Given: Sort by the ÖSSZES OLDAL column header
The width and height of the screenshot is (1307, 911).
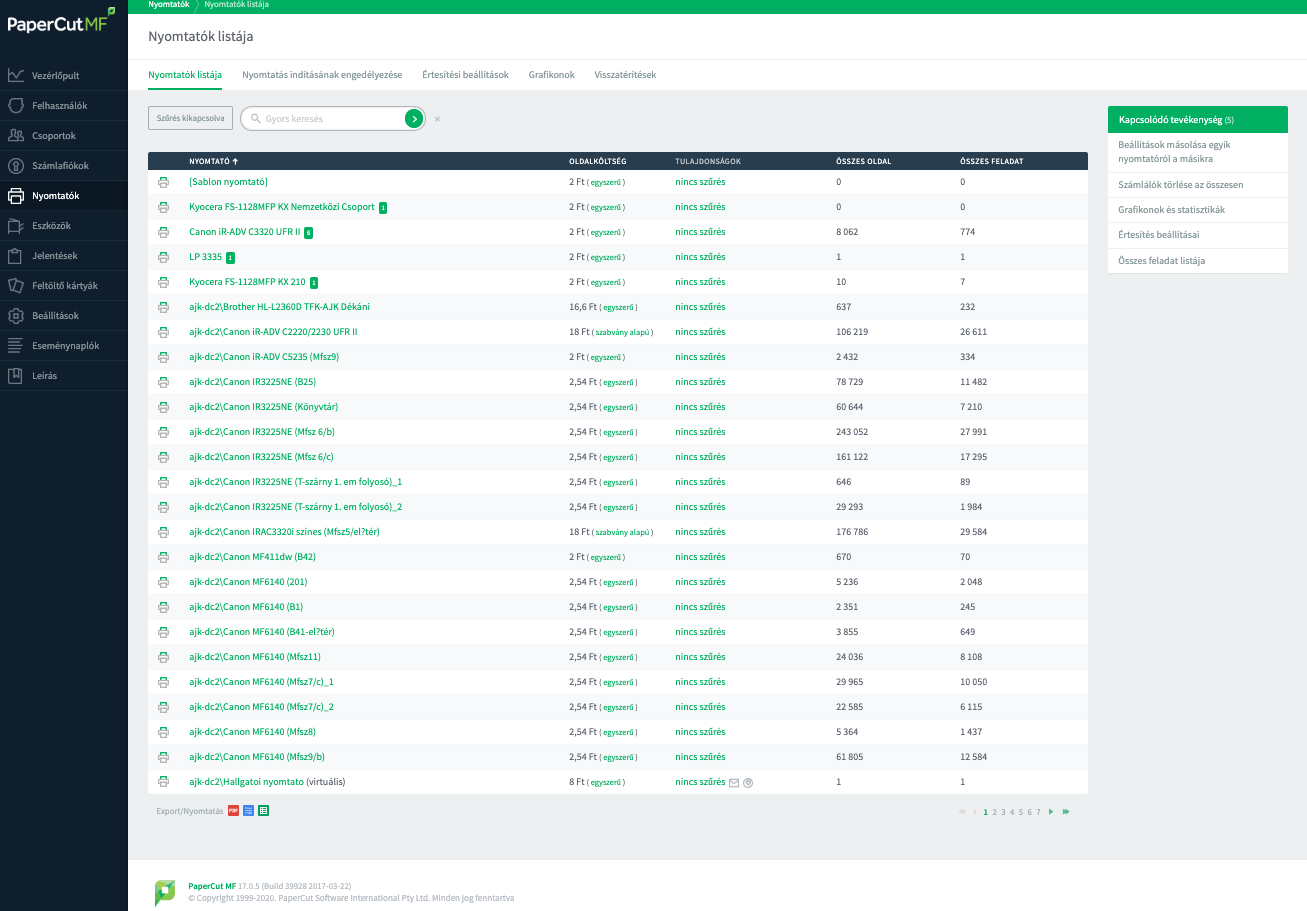Looking at the screenshot, I should [863, 161].
